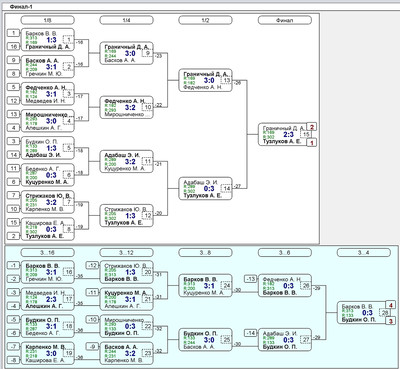
Task: Click match number box 15 in the final
Action: coord(305,134)
